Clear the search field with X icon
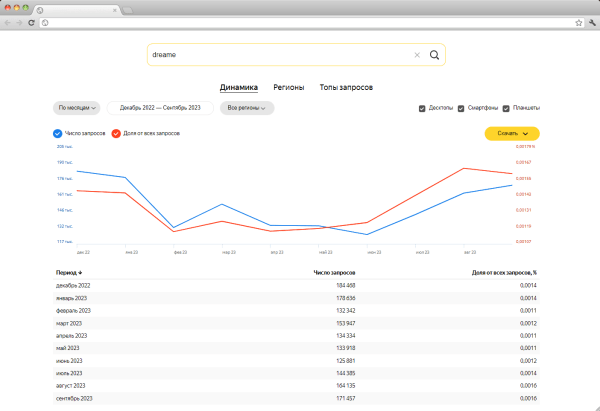The image size is (600, 411). click(x=416, y=55)
